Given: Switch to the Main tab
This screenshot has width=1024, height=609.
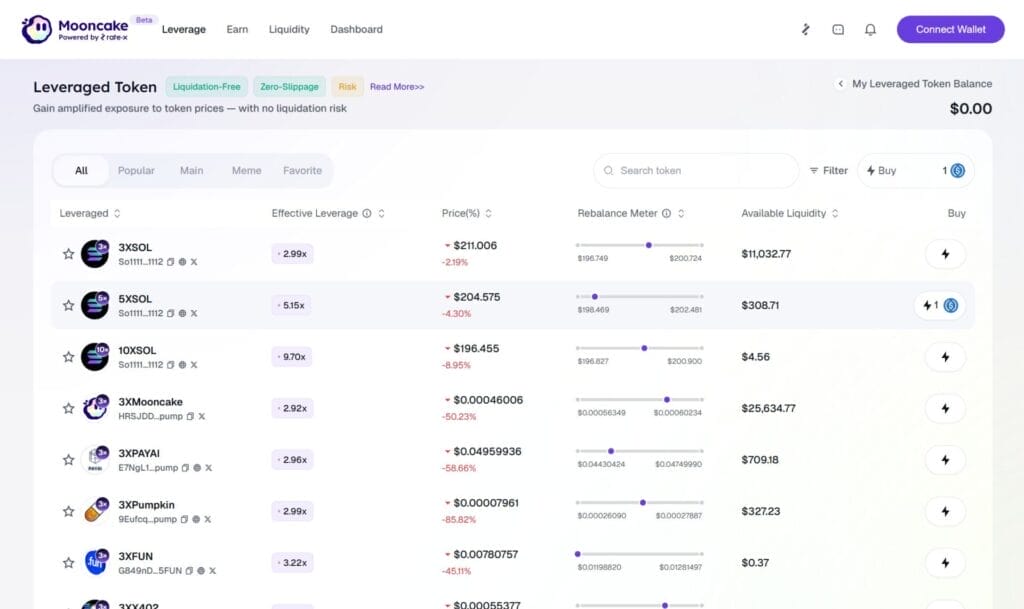Looking at the screenshot, I should pos(191,170).
